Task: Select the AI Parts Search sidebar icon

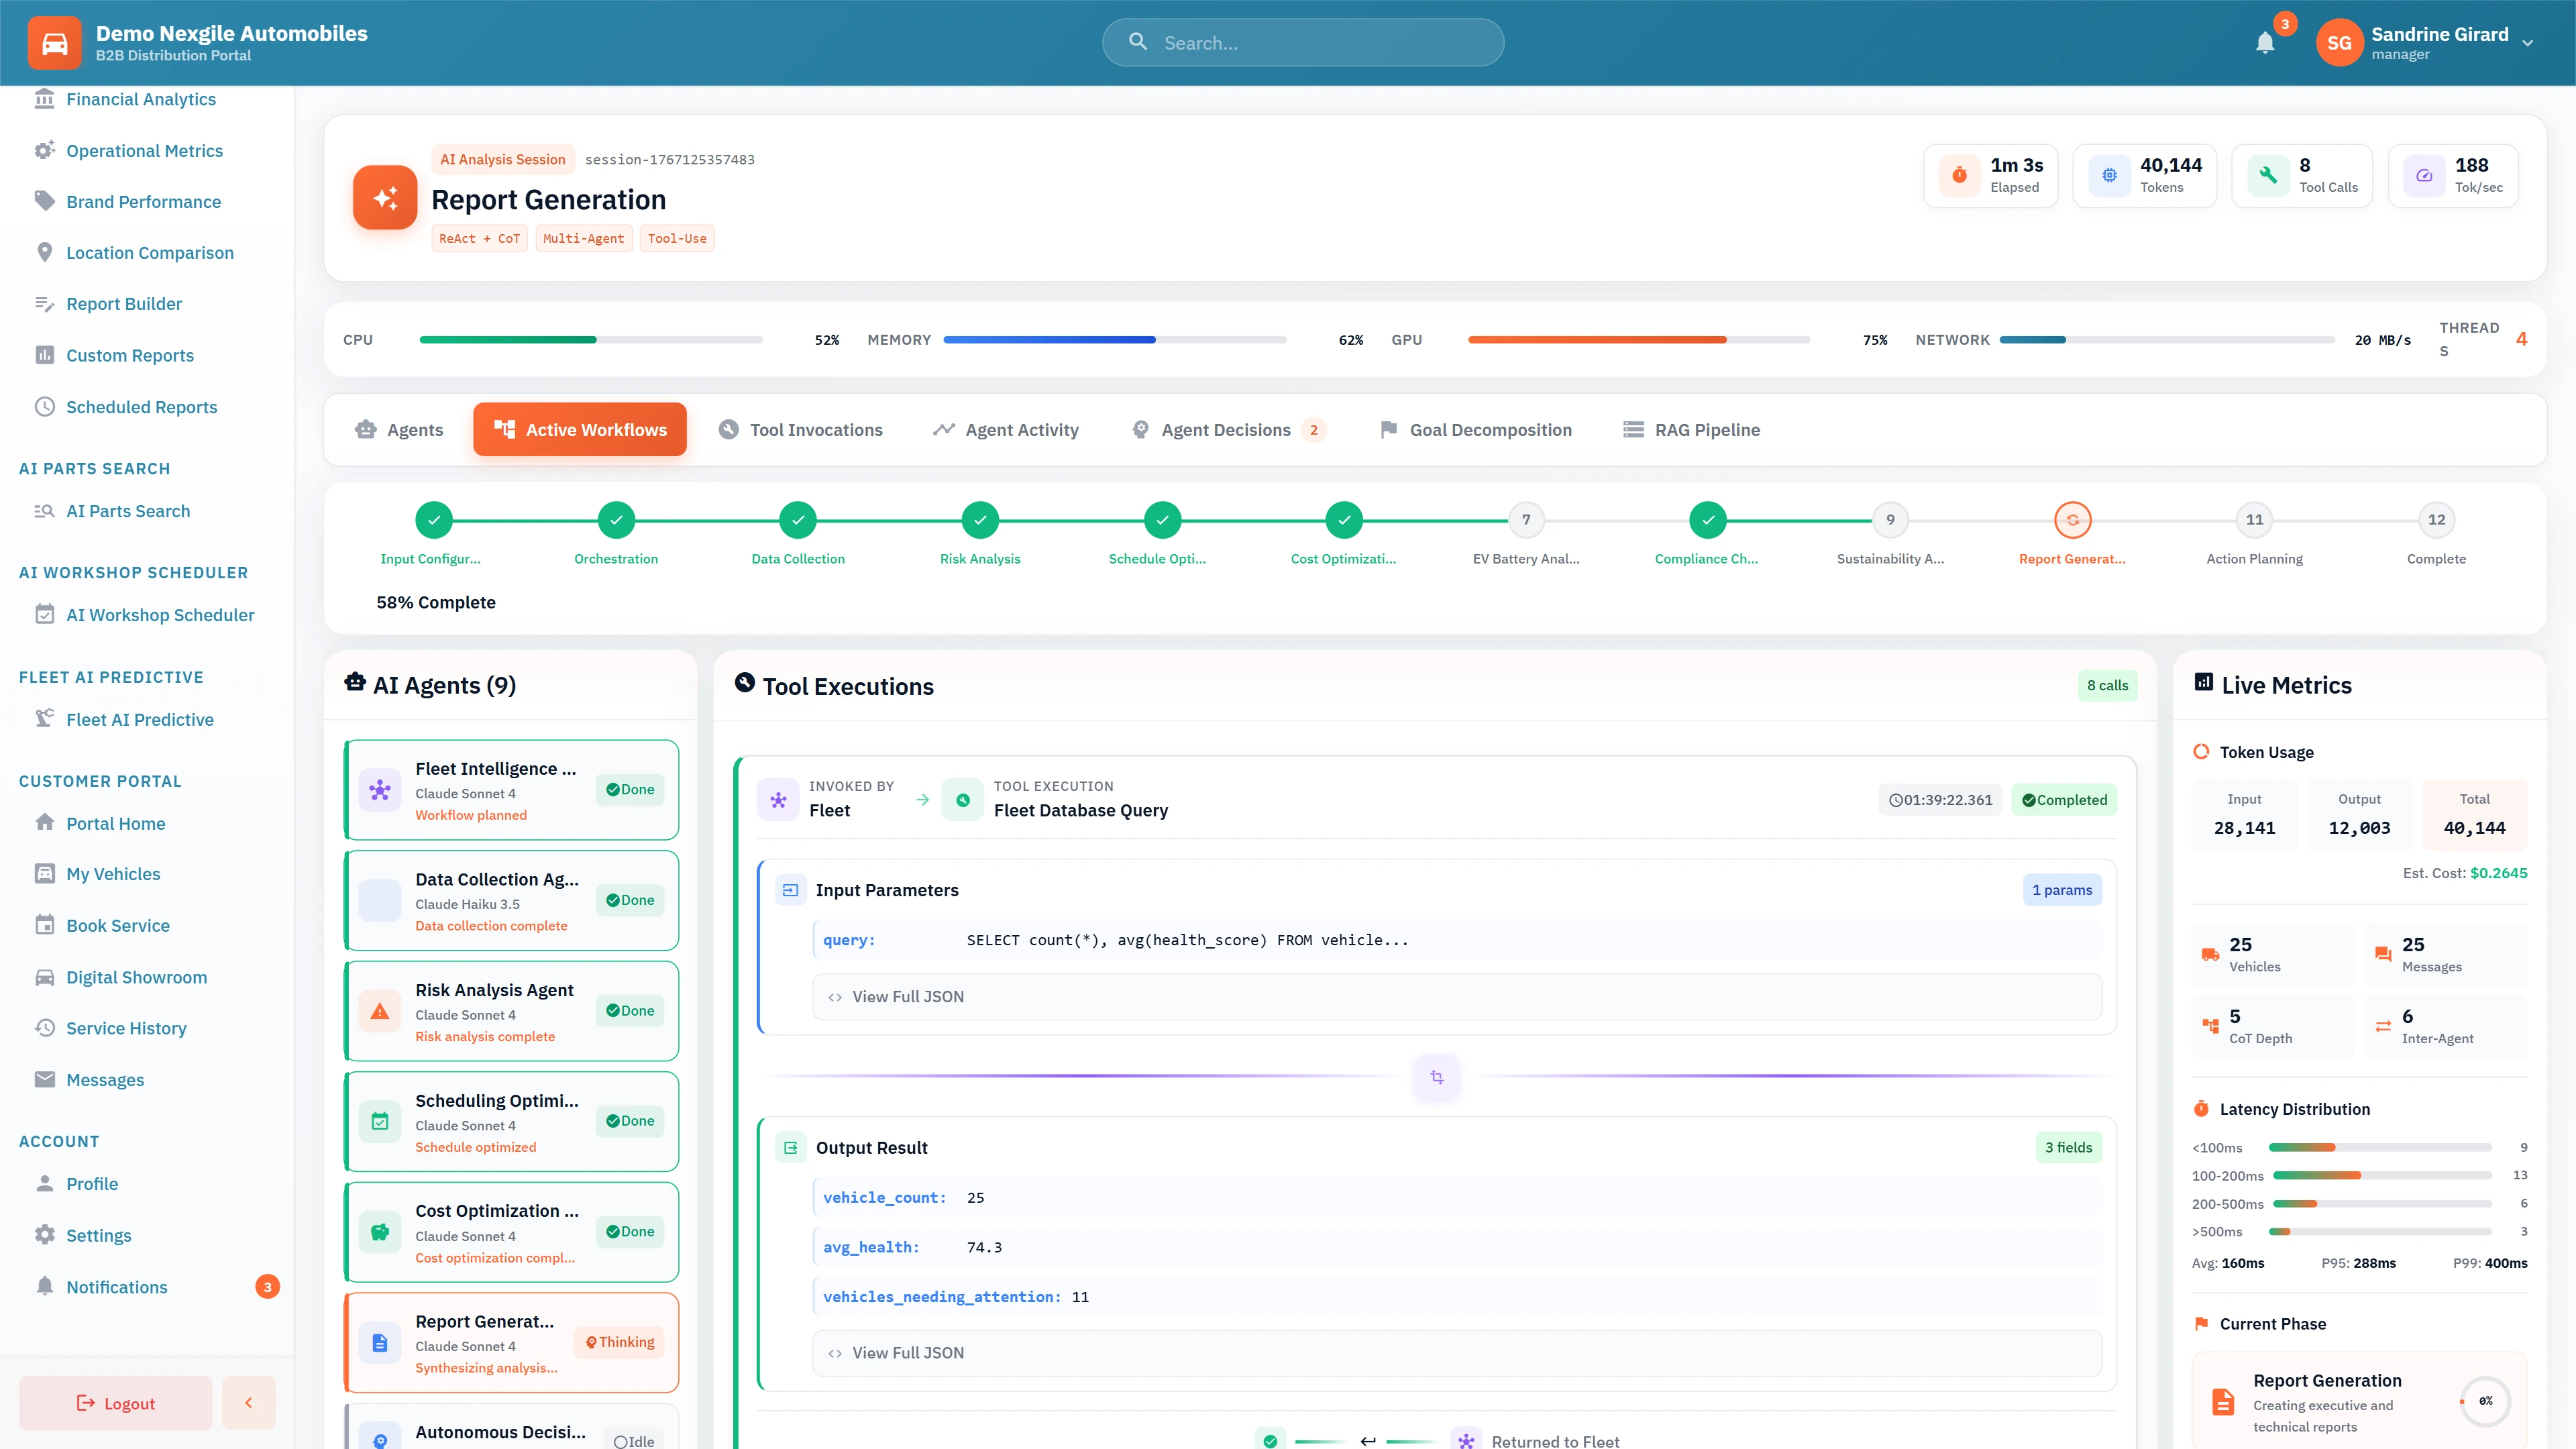Action: coord(45,510)
